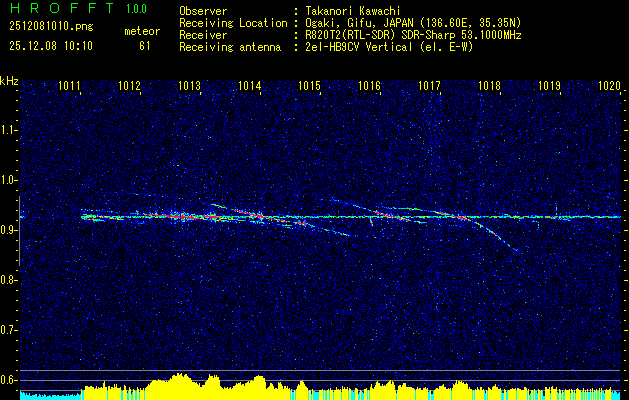Image resolution: width=629 pixels, height=400 pixels.
Task: Click time marker 1016
Action: click(369, 85)
